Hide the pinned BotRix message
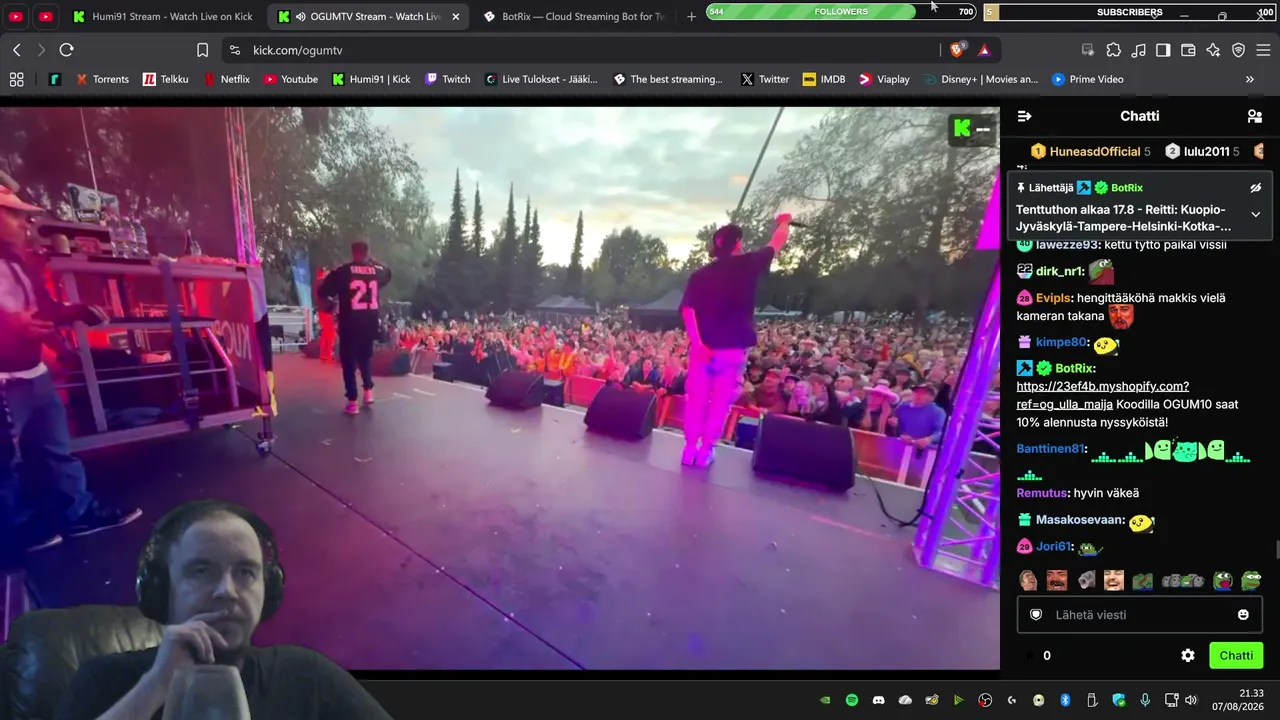This screenshot has width=1280, height=720. (x=1256, y=188)
